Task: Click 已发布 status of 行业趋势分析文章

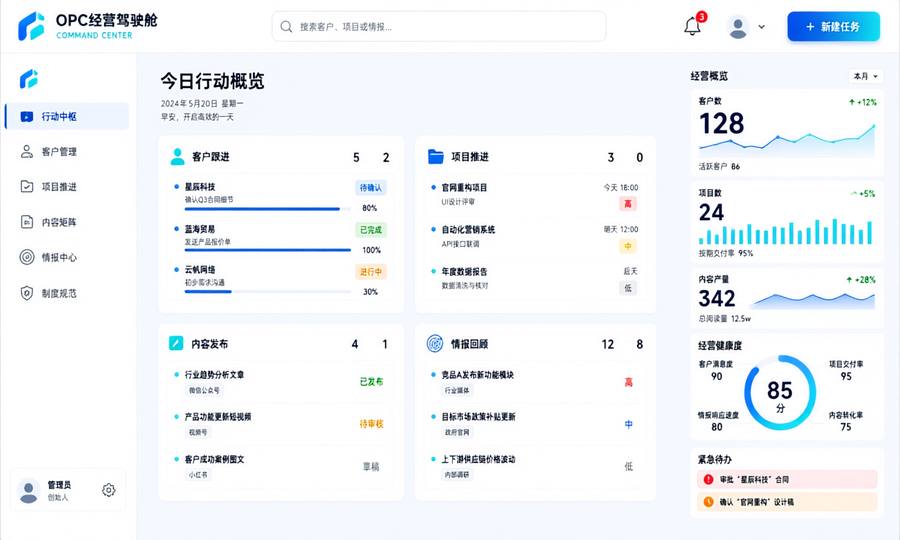Action: 371,382
